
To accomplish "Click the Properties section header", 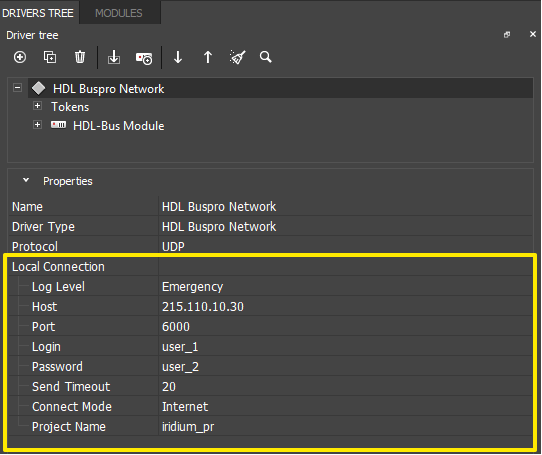I will point(68,181).
